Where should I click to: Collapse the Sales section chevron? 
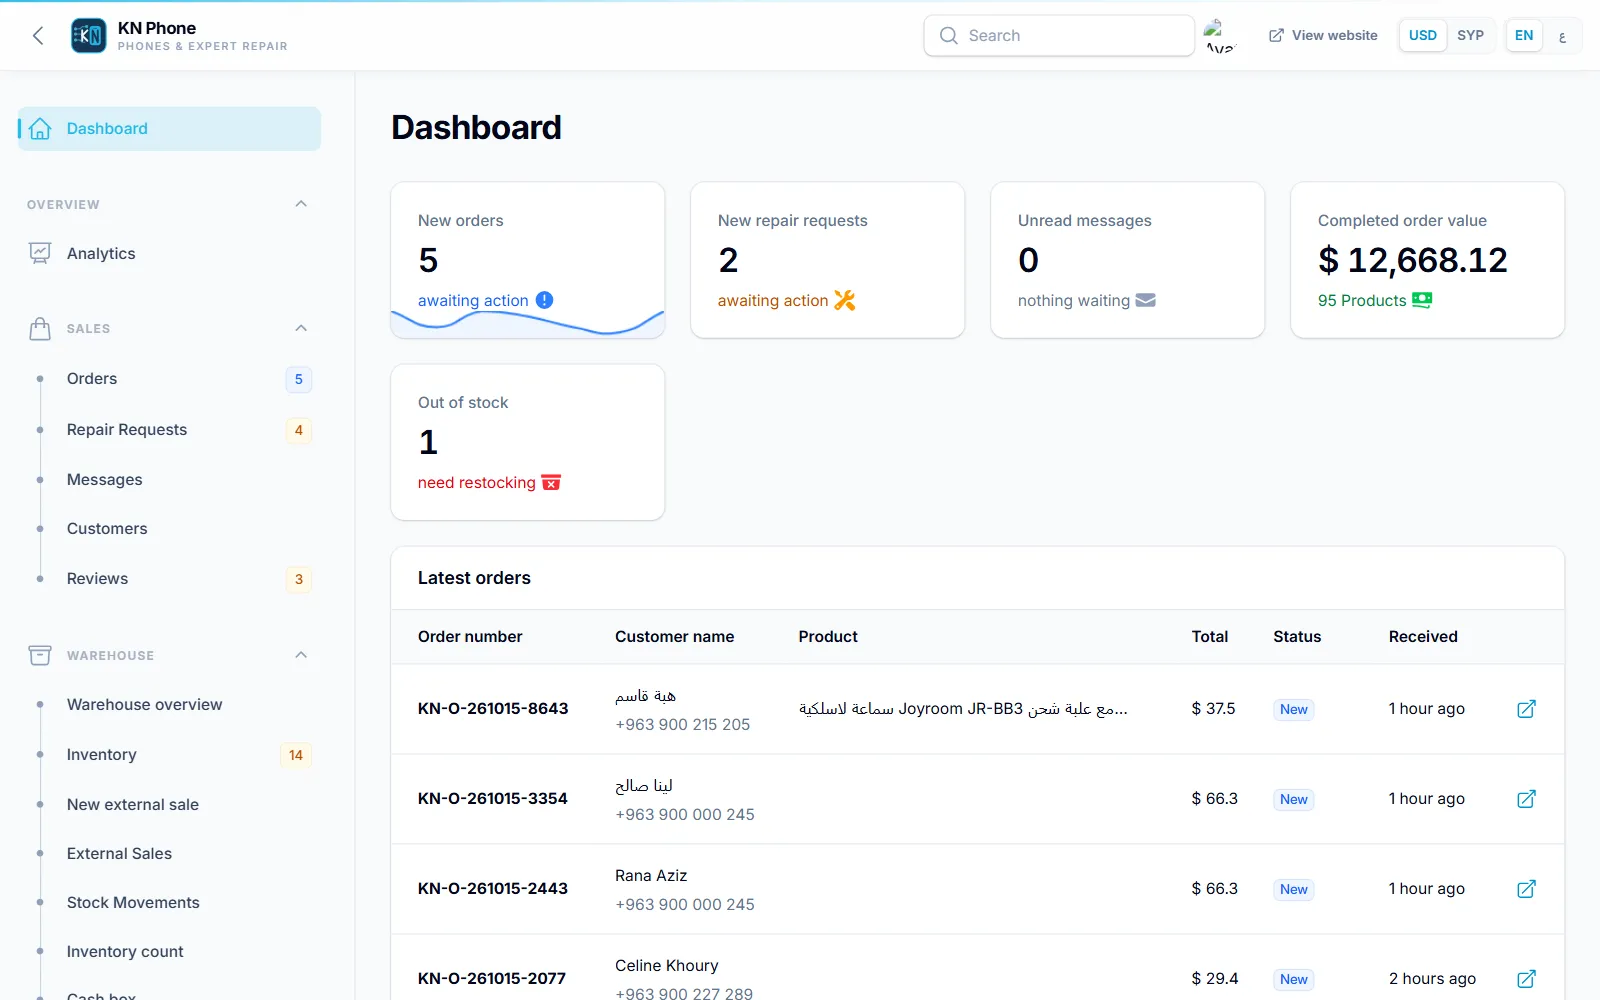click(301, 328)
